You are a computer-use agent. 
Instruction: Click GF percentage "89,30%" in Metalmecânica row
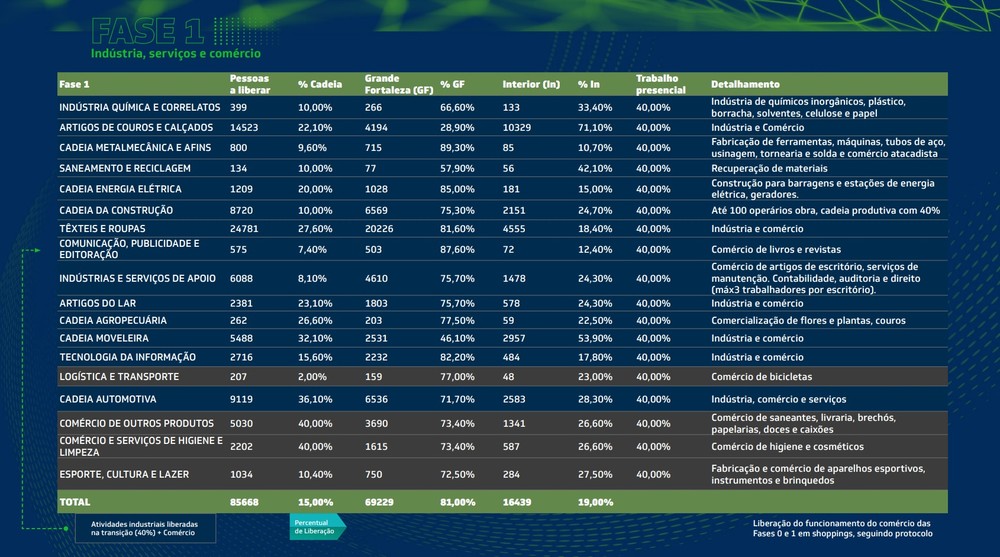coord(457,147)
